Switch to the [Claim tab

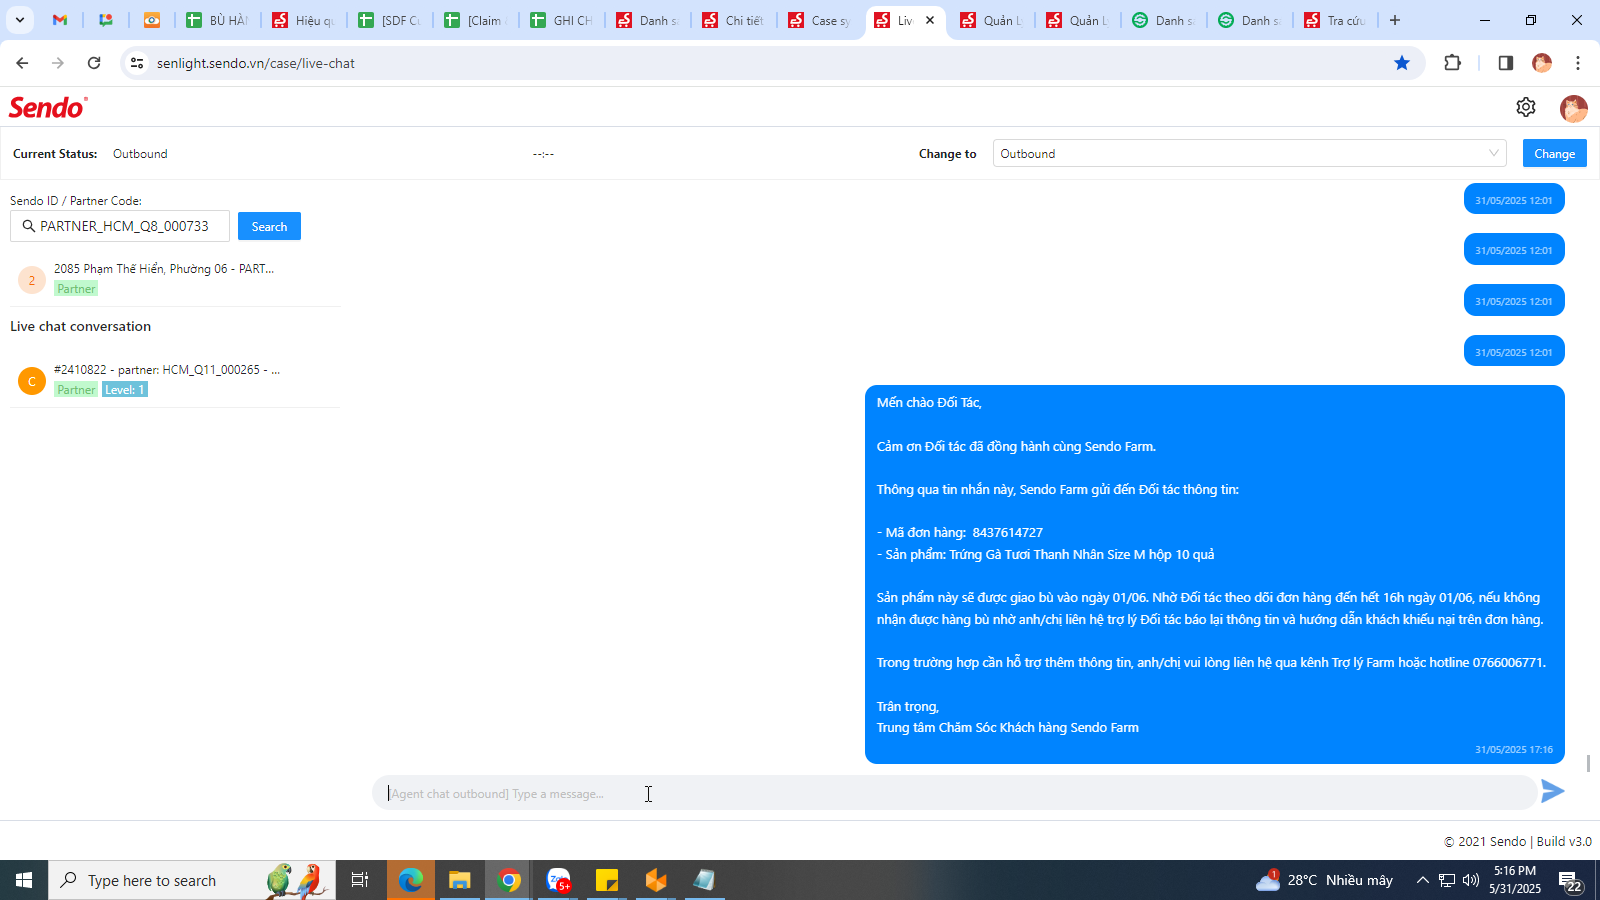475,20
